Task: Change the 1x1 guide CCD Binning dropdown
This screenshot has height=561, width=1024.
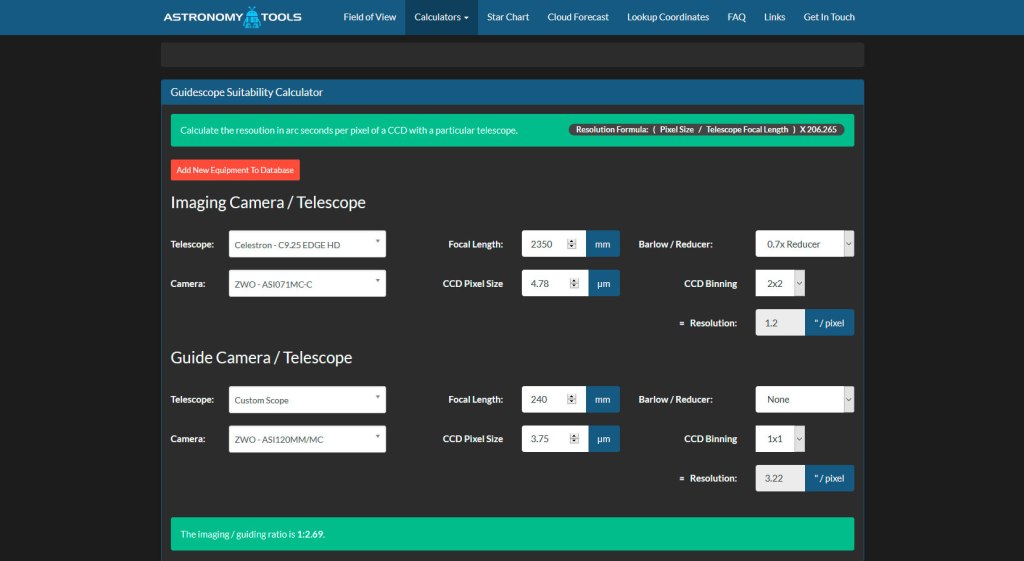Action: (x=779, y=438)
